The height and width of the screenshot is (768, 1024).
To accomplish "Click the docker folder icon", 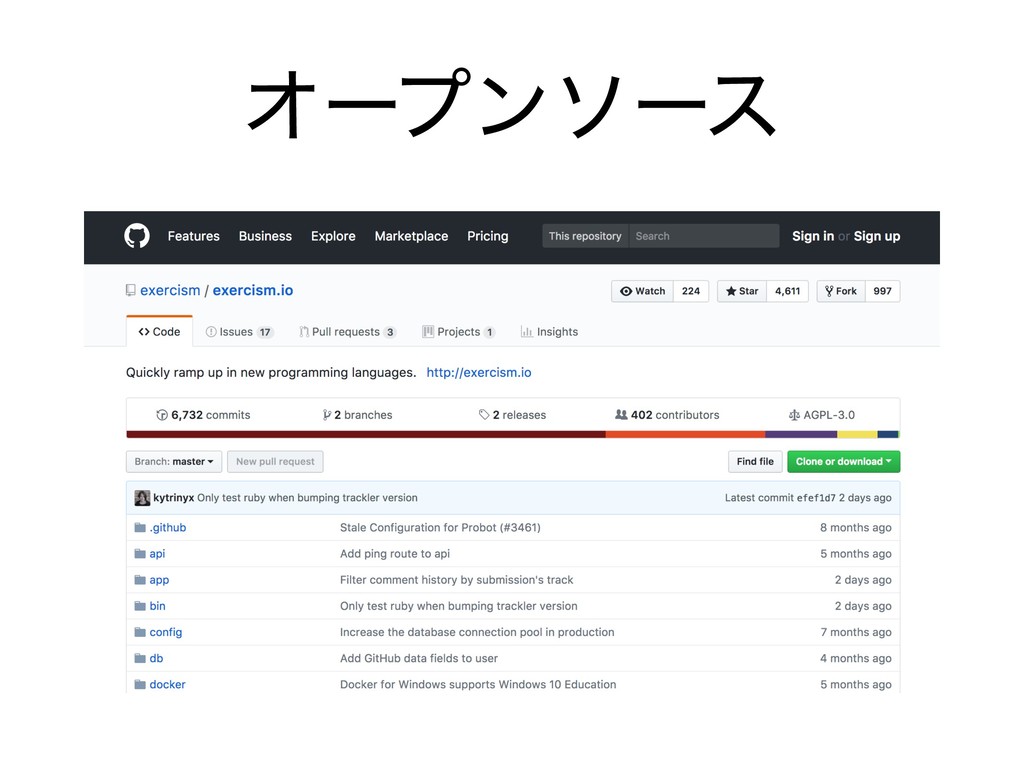I will [139, 685].
